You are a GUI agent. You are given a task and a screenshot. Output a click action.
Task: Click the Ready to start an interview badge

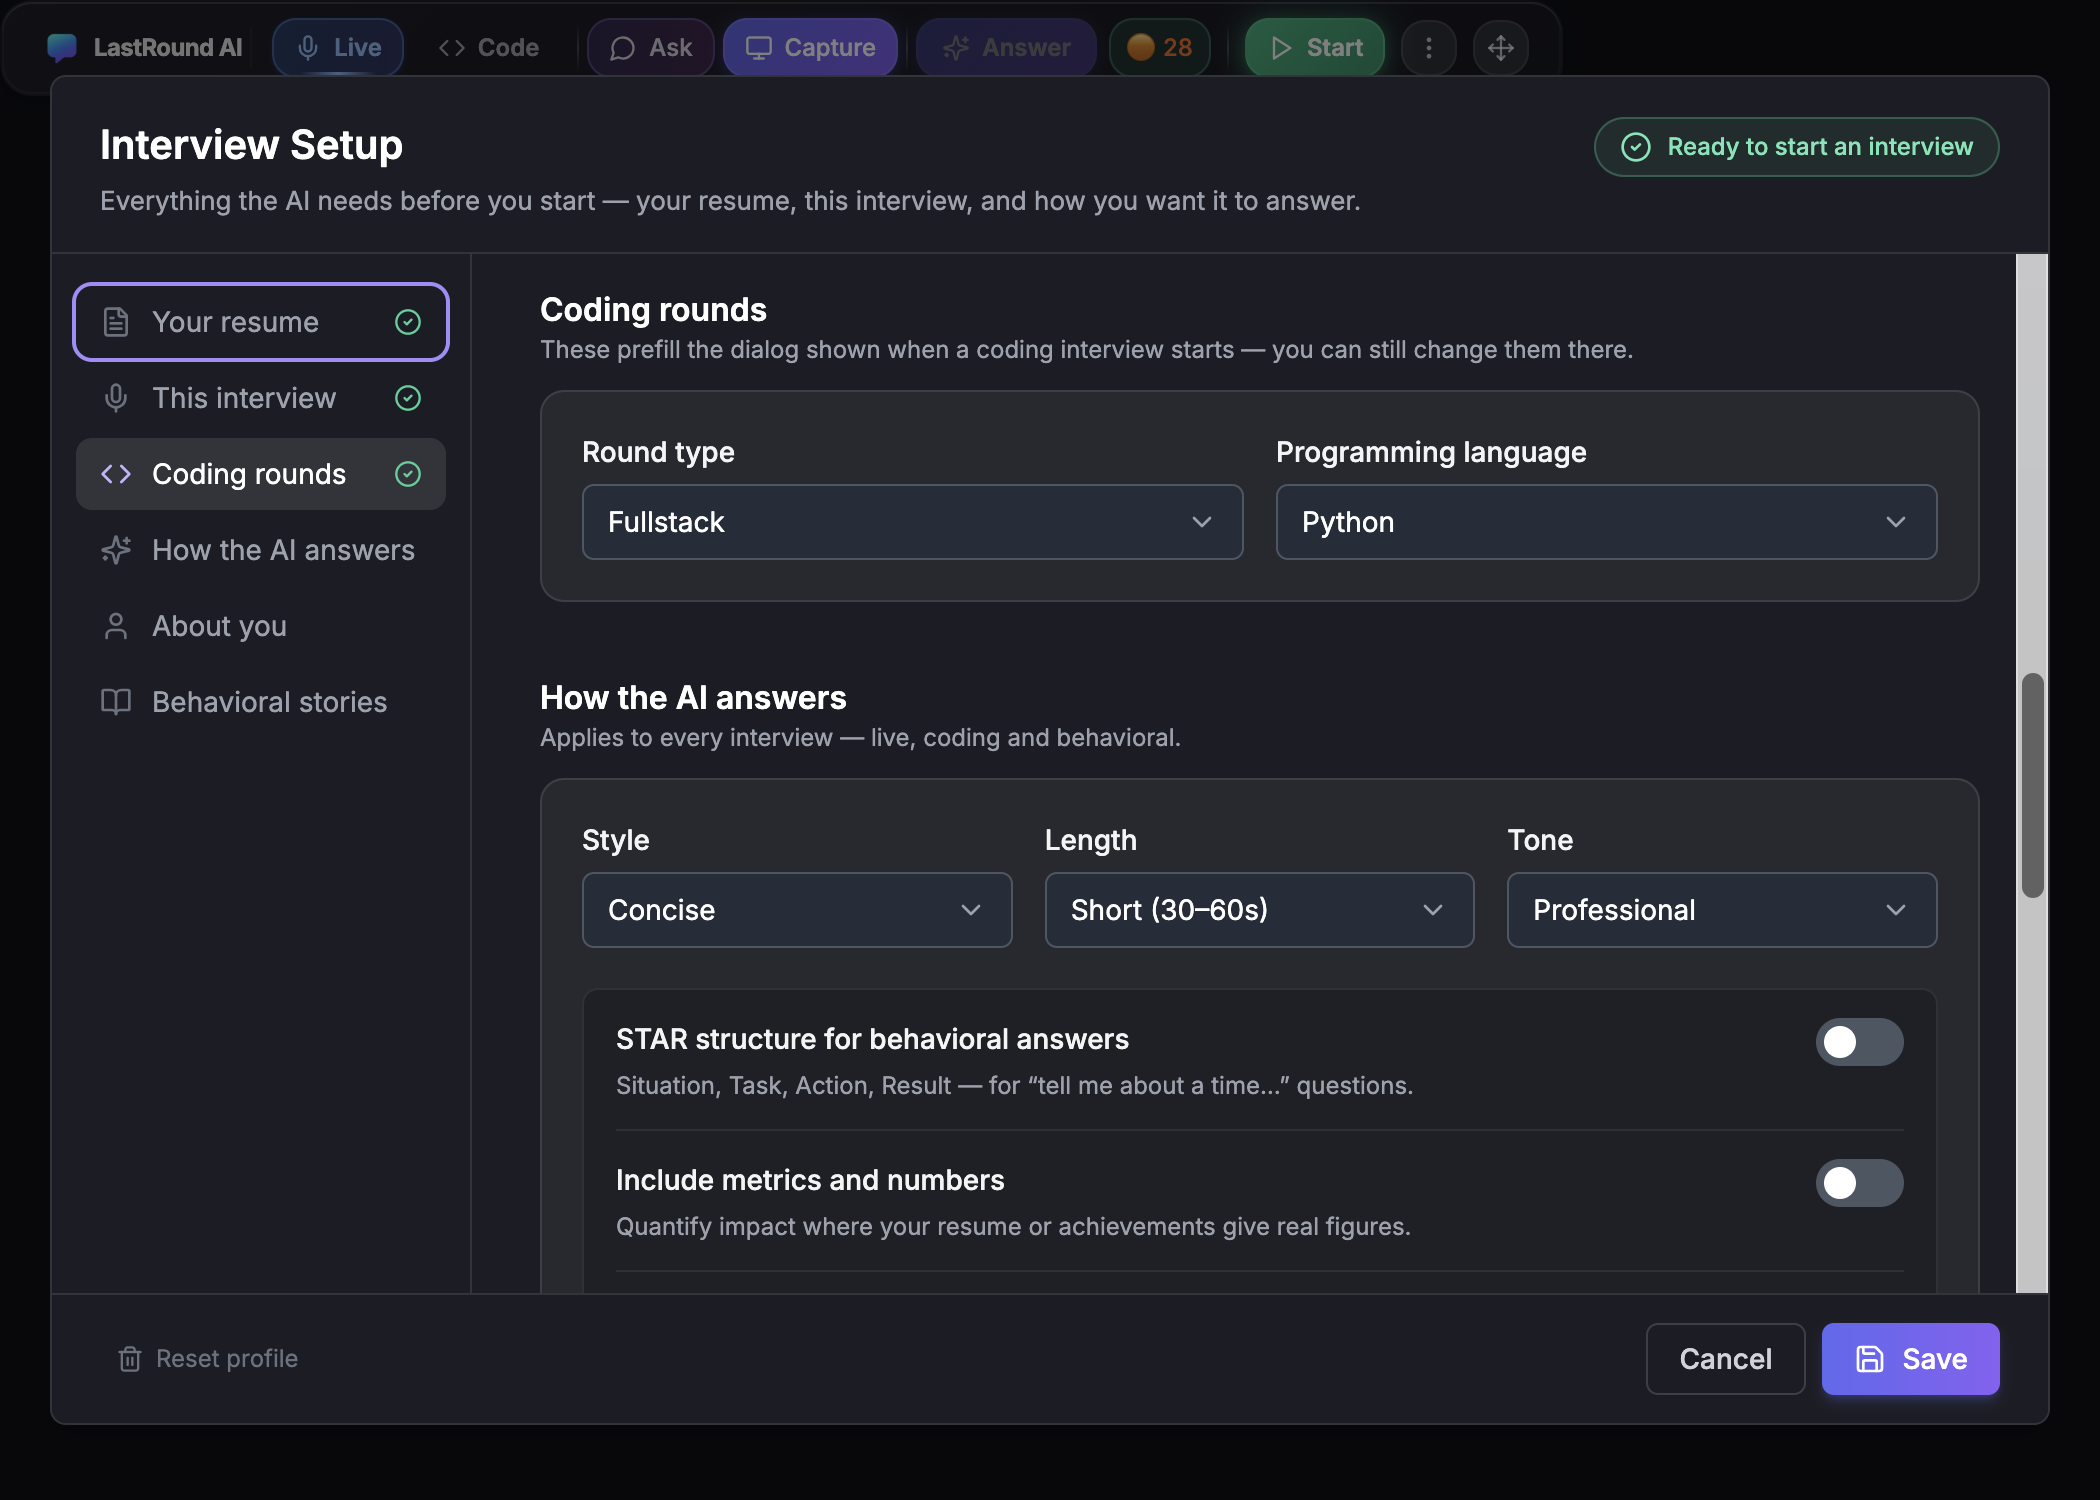point(1797,147)
